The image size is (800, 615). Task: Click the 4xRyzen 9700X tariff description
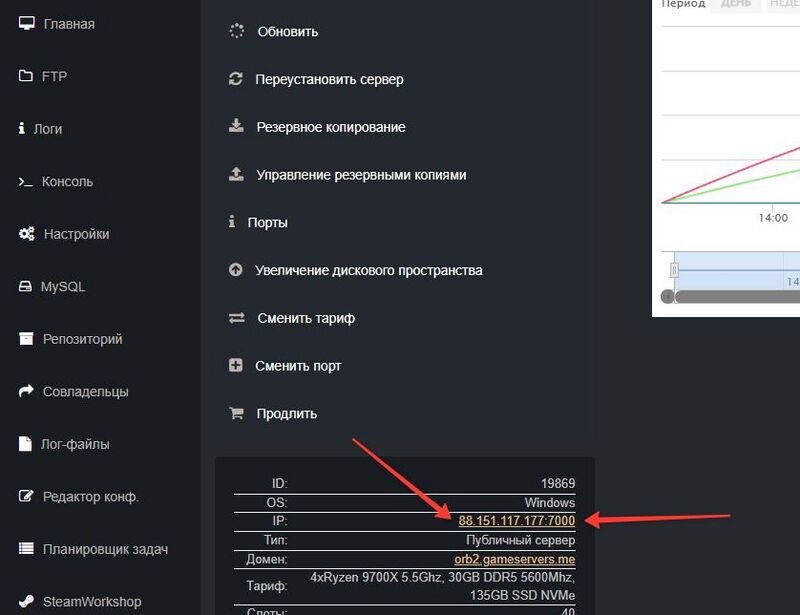click(x=442, y=586)
